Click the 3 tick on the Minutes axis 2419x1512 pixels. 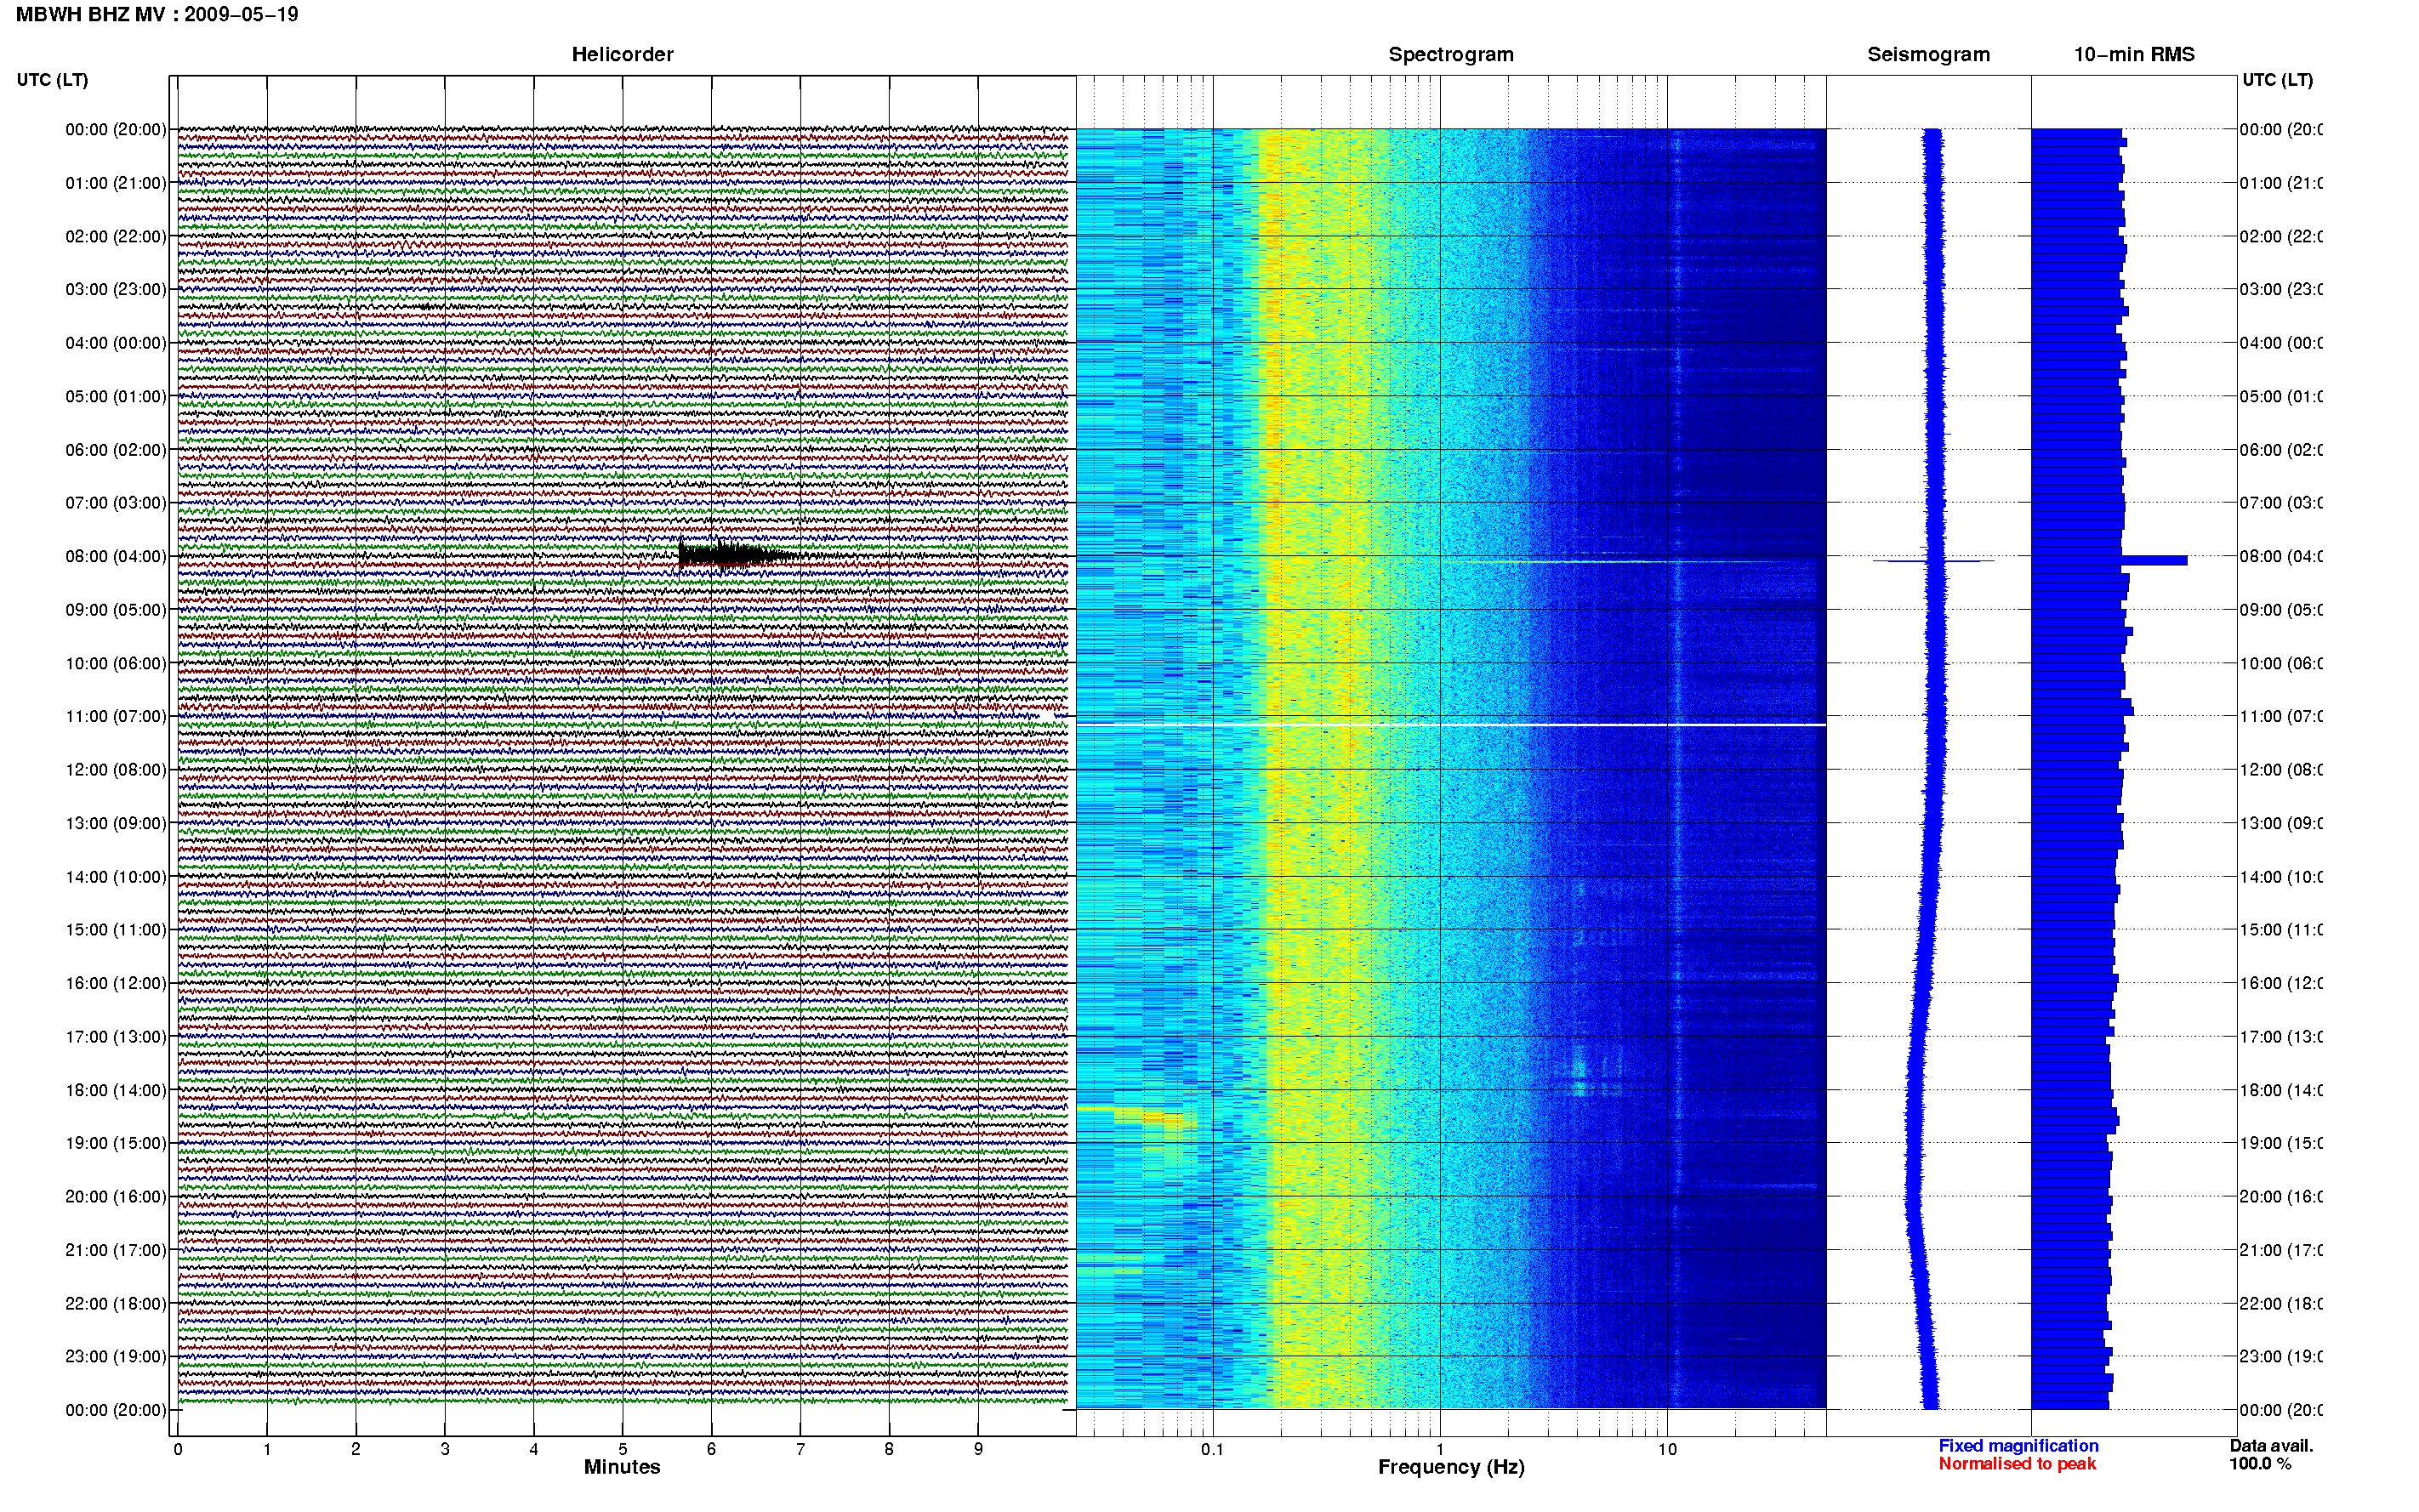click(445, 1449)
